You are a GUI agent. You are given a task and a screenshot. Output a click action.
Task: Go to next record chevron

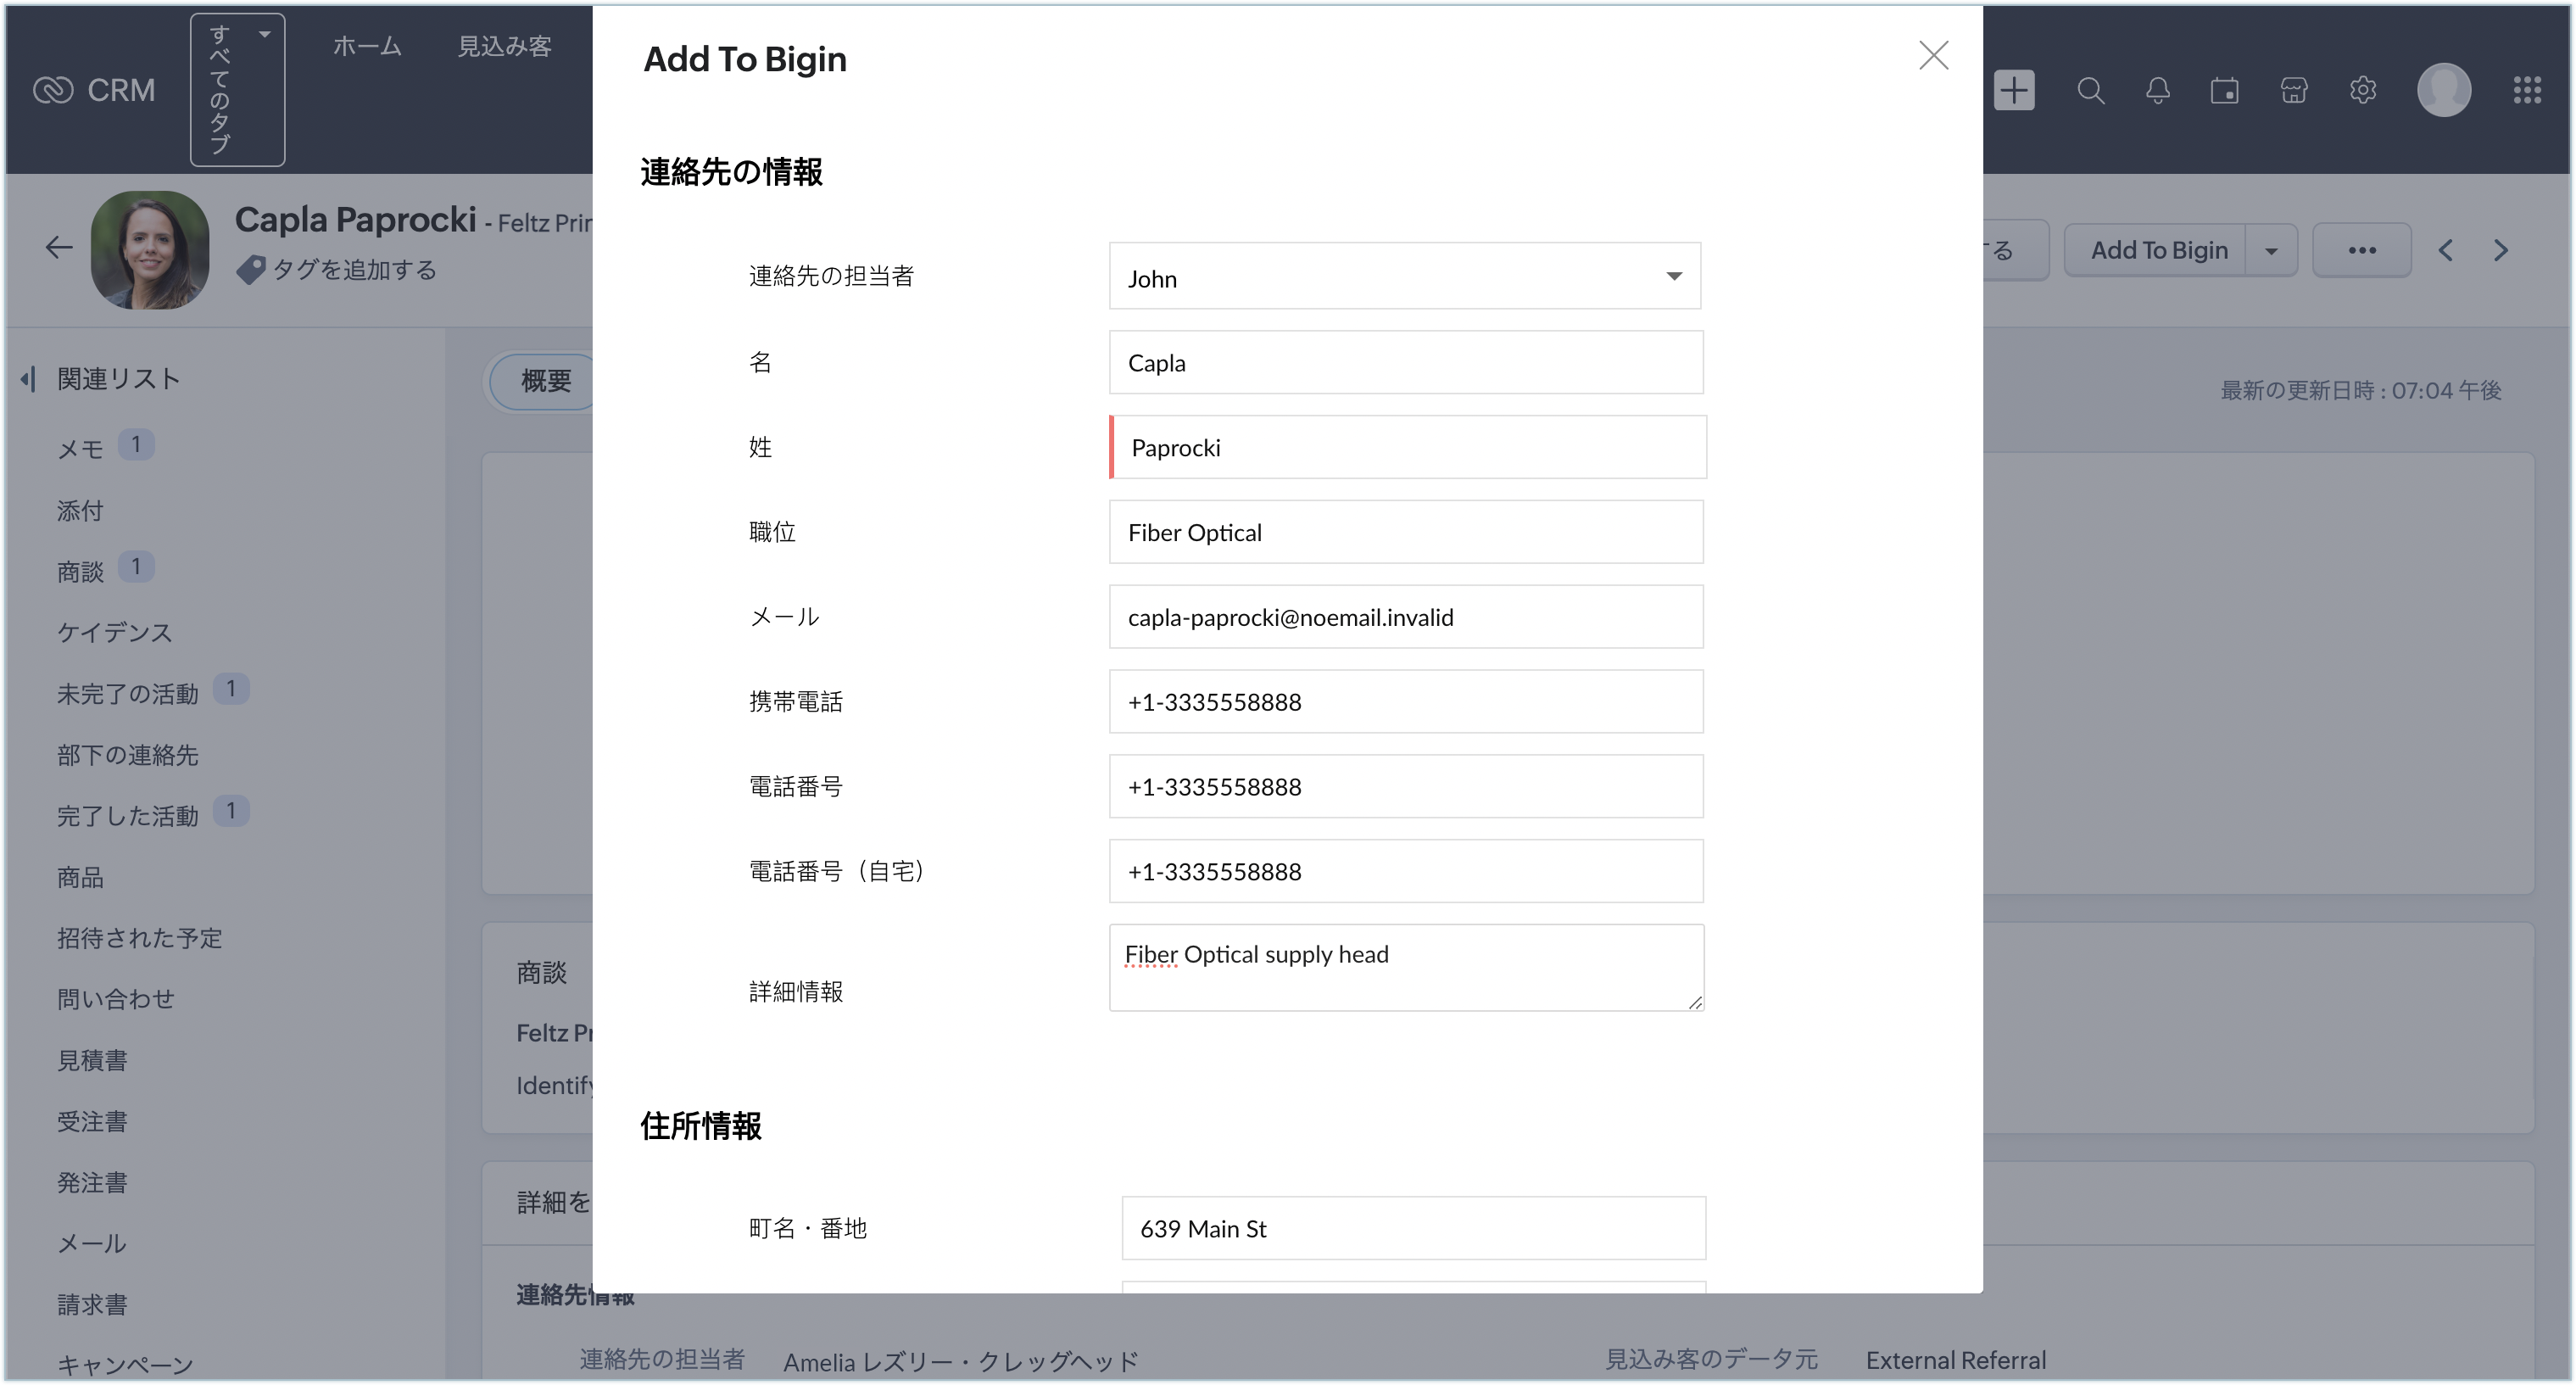point(2500,250)
